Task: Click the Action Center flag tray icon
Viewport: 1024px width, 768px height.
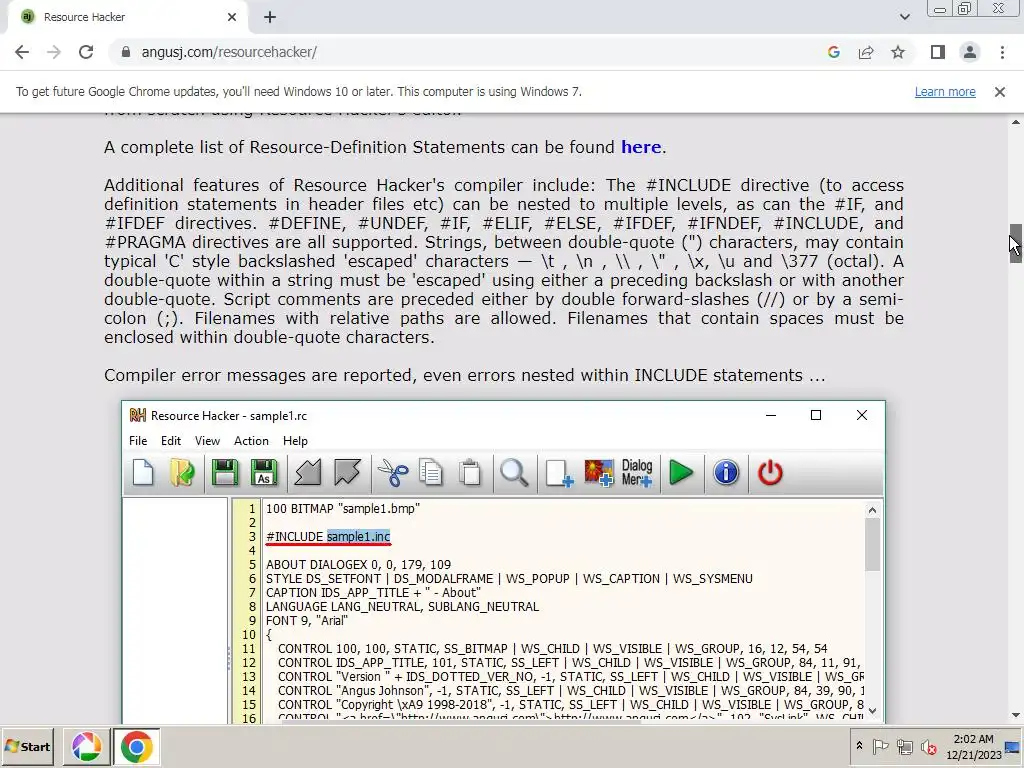Action: tap(880, 746)
